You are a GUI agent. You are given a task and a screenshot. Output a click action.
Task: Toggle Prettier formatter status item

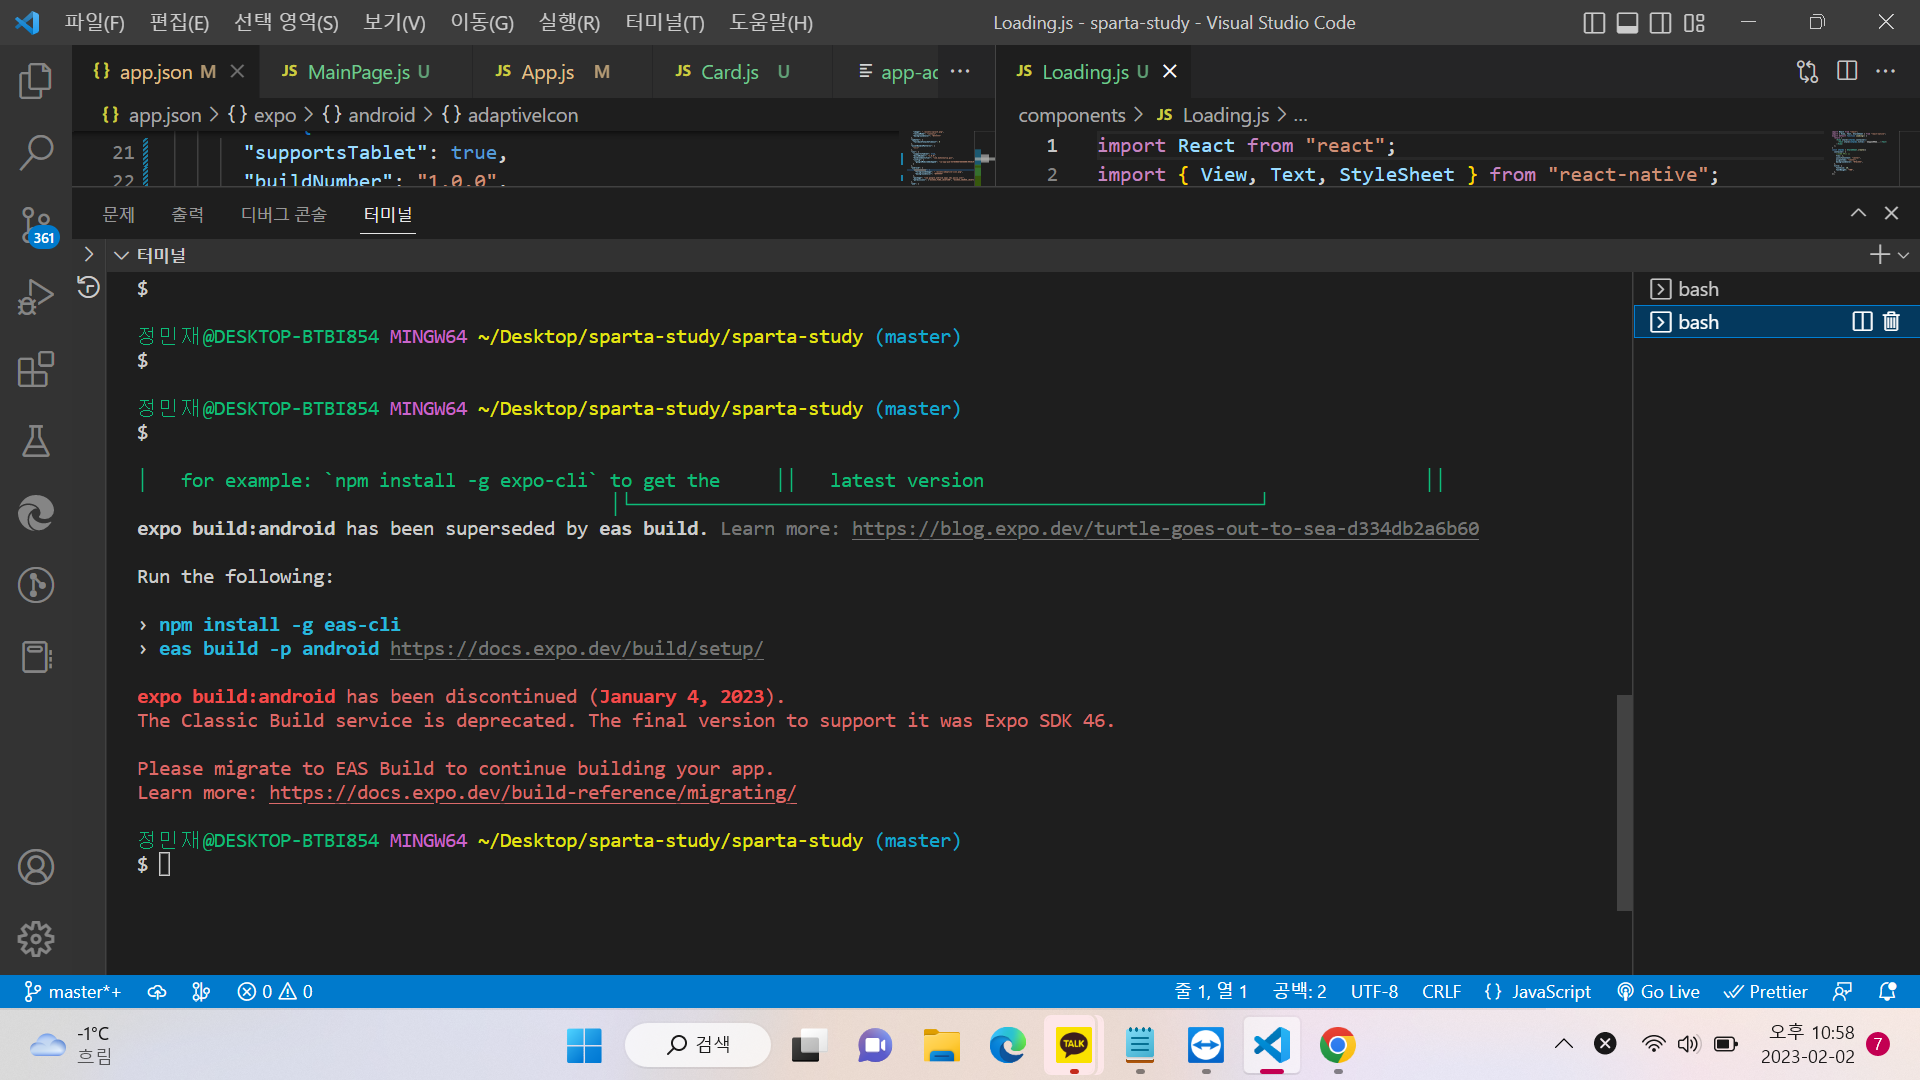tap(1765, 992)
